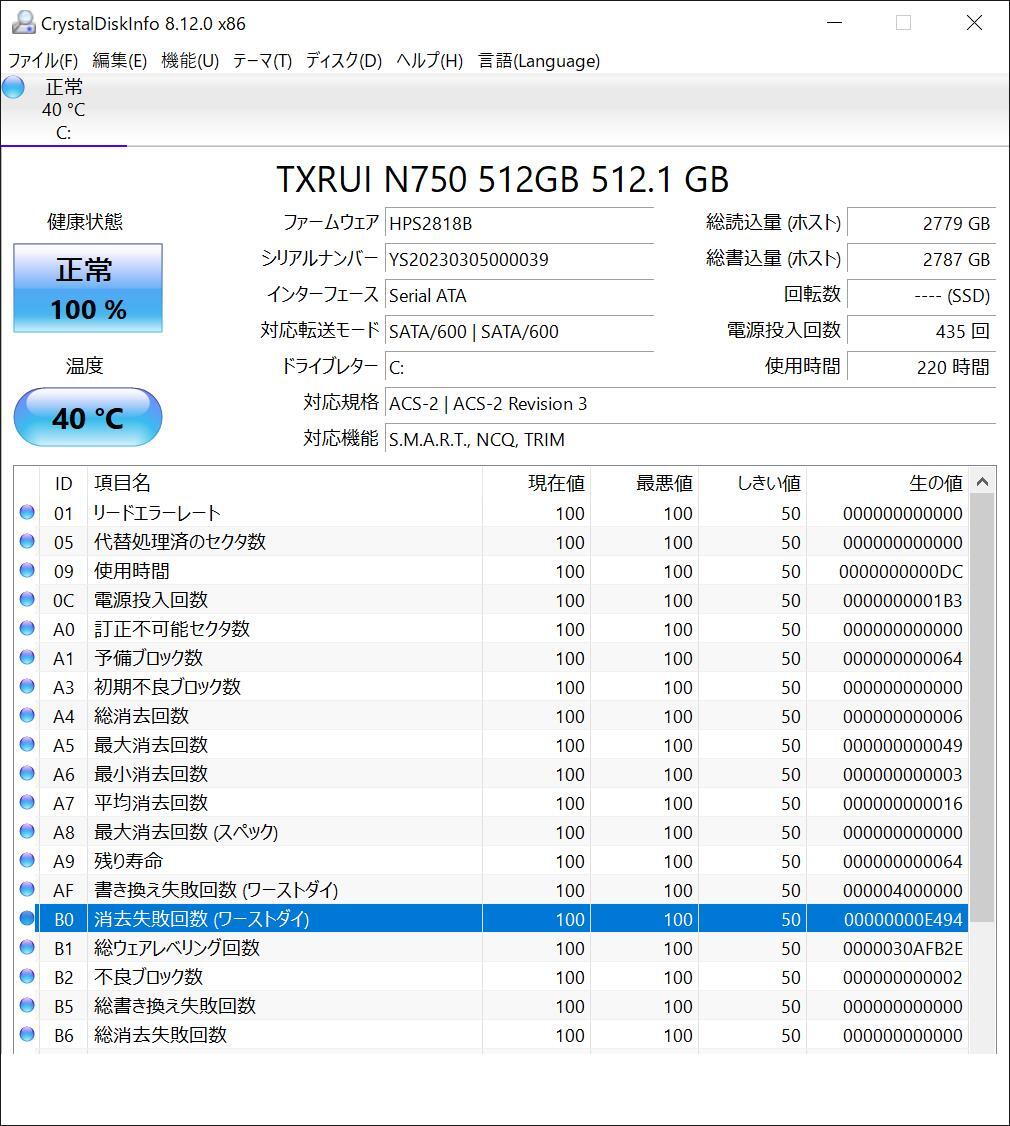1010x1126 pixels.
Task: Open the ヘルプ(H) menu
Action: (430, 61)
